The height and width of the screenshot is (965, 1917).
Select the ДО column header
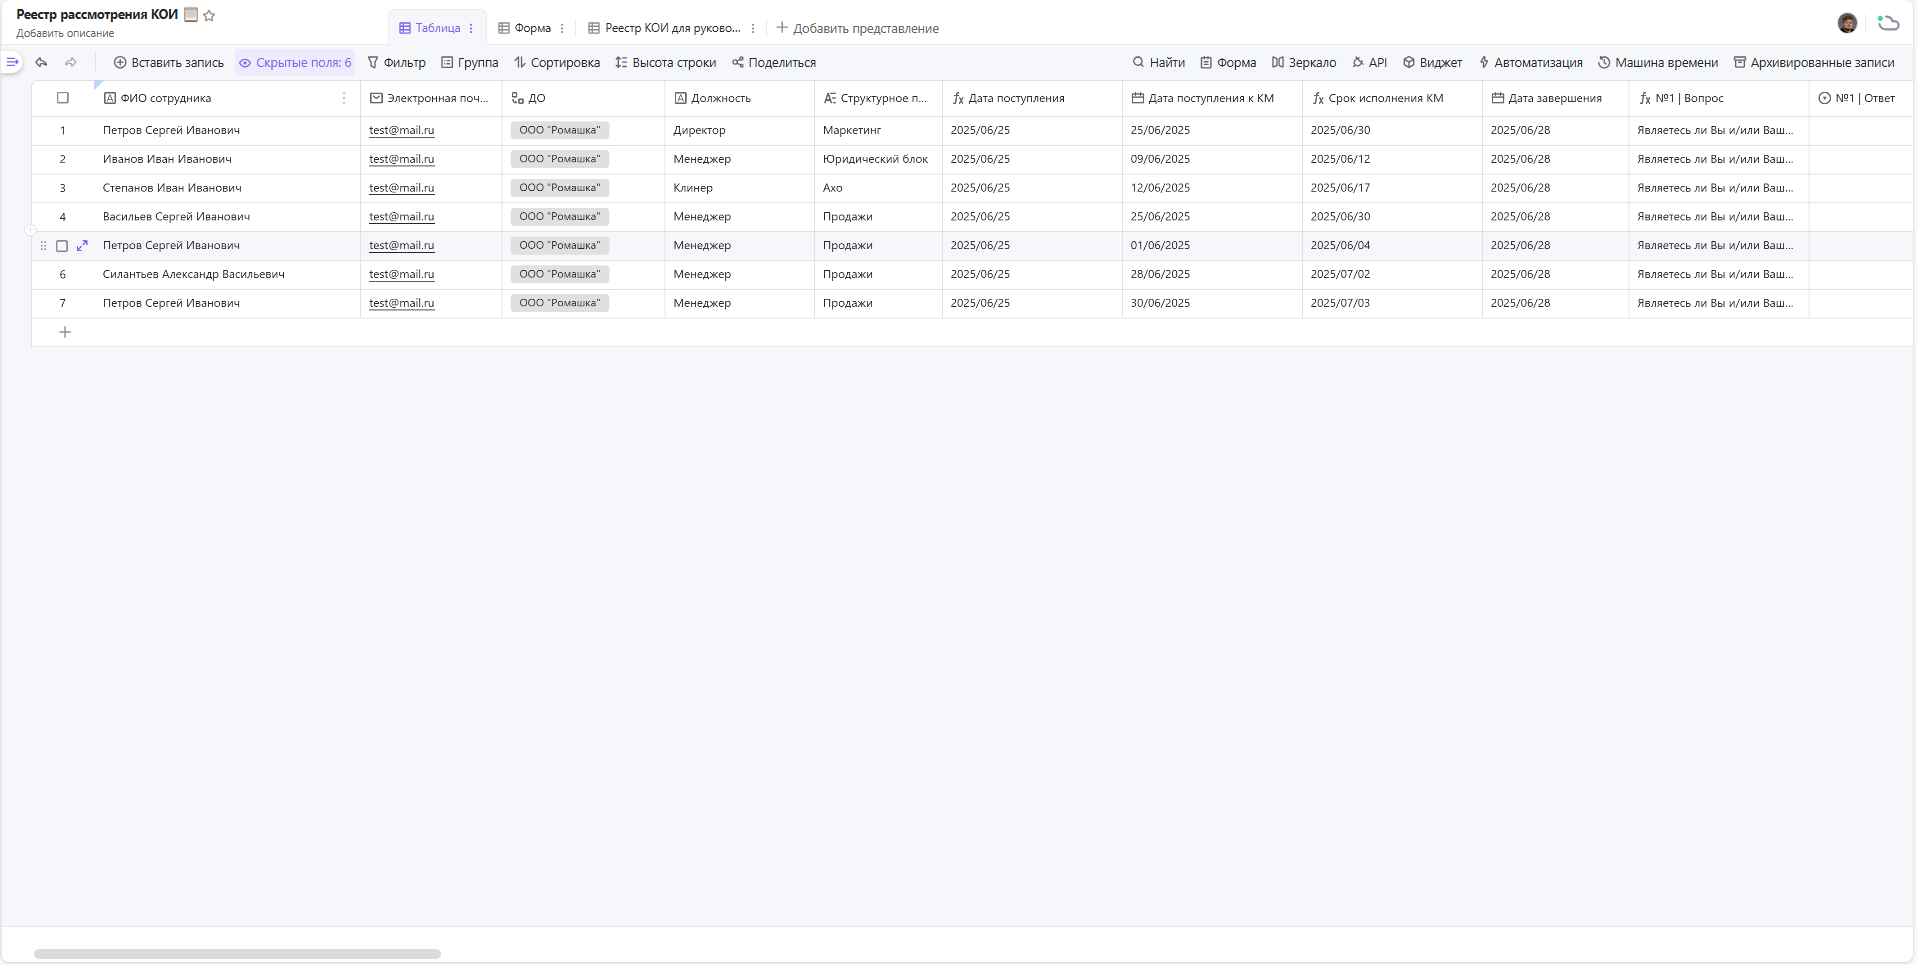pos(583,98)
